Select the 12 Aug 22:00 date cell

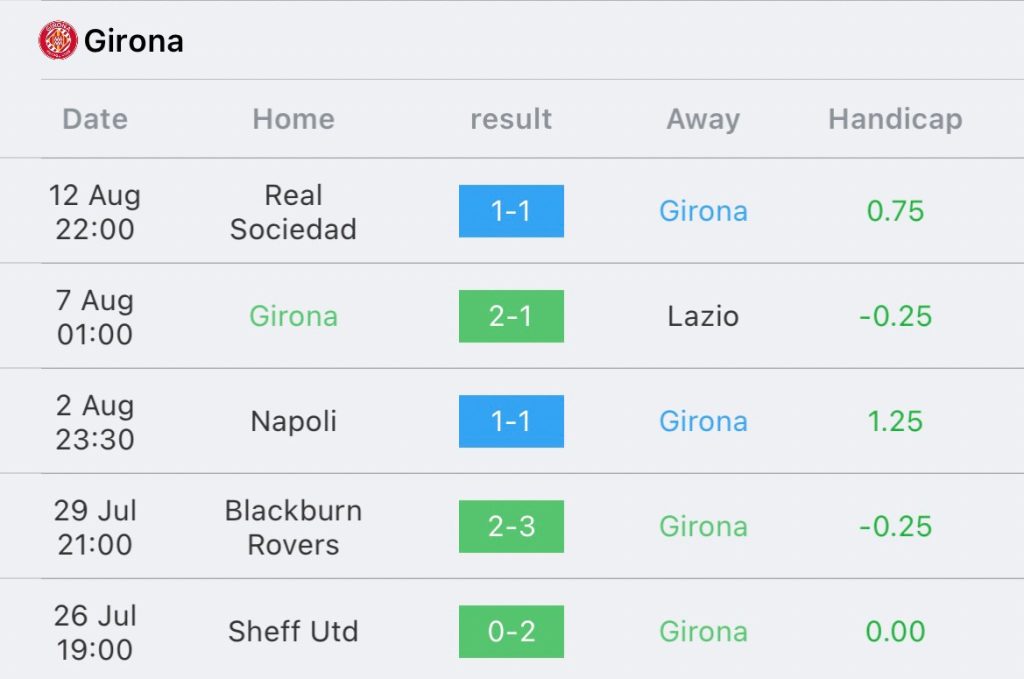(x=95, y=212)
